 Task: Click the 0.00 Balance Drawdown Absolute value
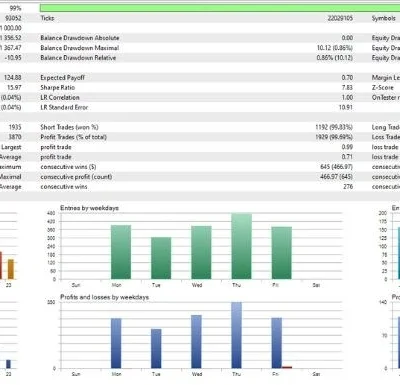[x=347, y=38]
